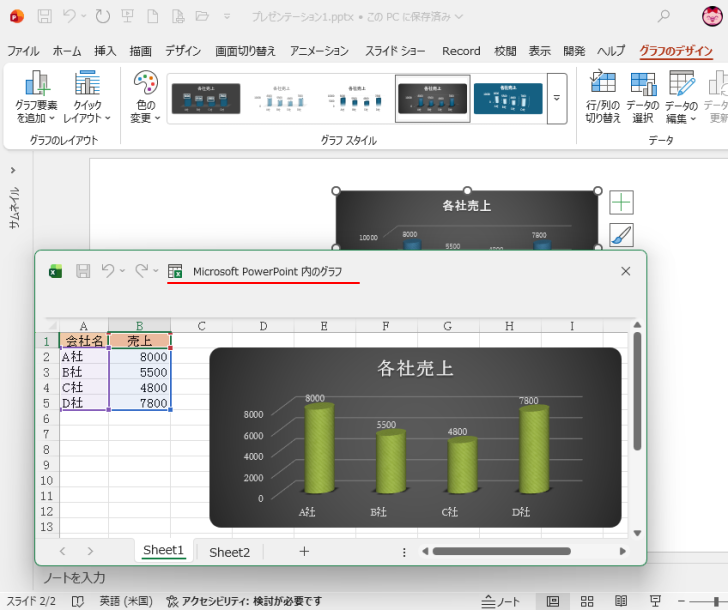Switch to the アニメーション tab
This screenshot has height=610, width=728.
319,51
